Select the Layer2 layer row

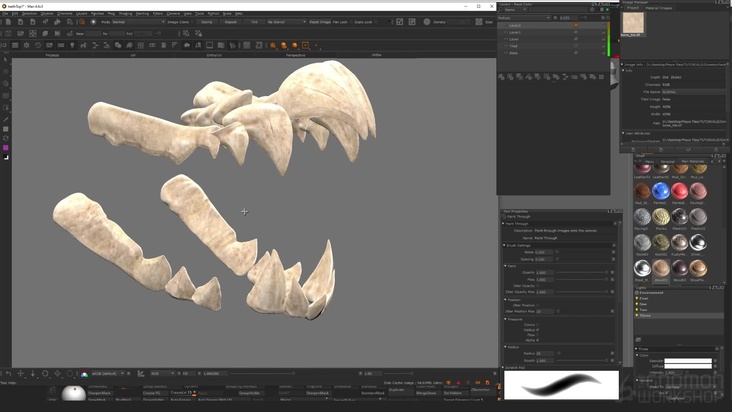552,25
